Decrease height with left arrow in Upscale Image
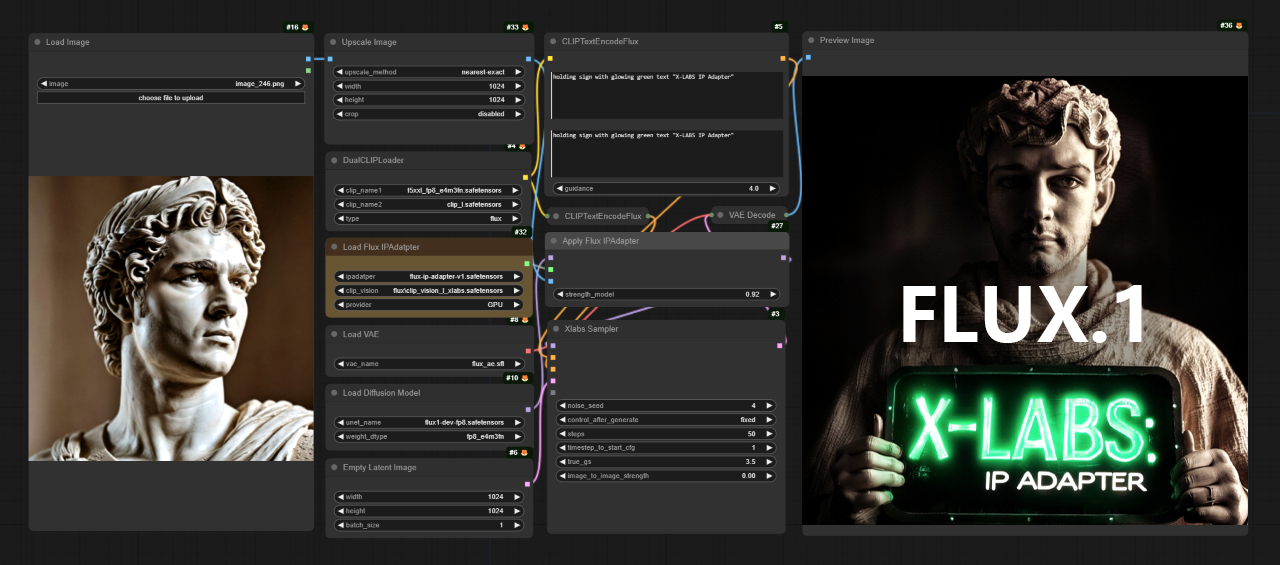The image size is (1280, 565). (340, 100)
